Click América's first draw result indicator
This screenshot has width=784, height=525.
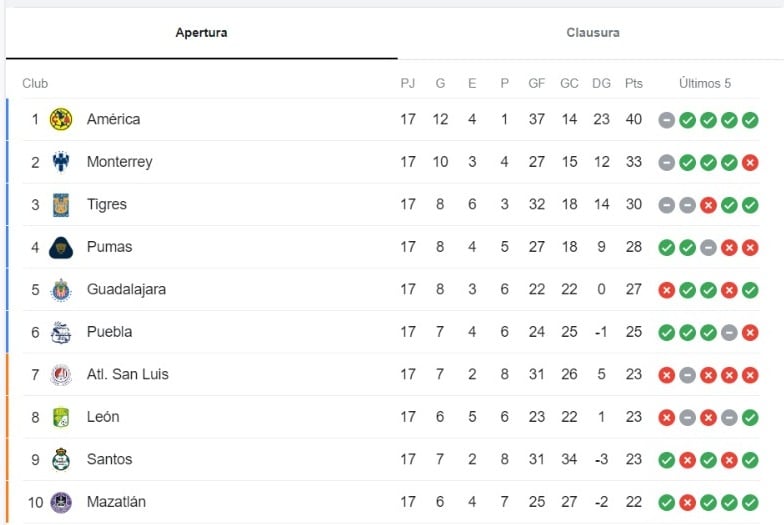666,120
